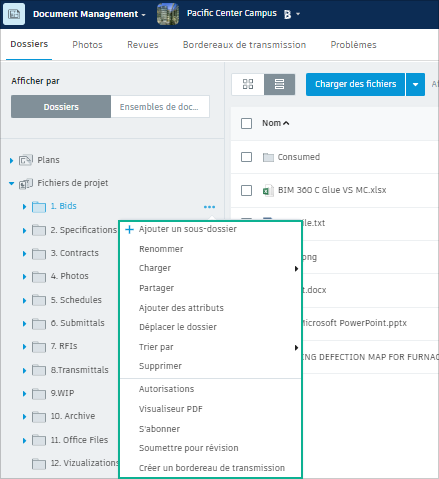Click the 12. Vizualizations folder icon
439x479 pixels.
point(39,464)
